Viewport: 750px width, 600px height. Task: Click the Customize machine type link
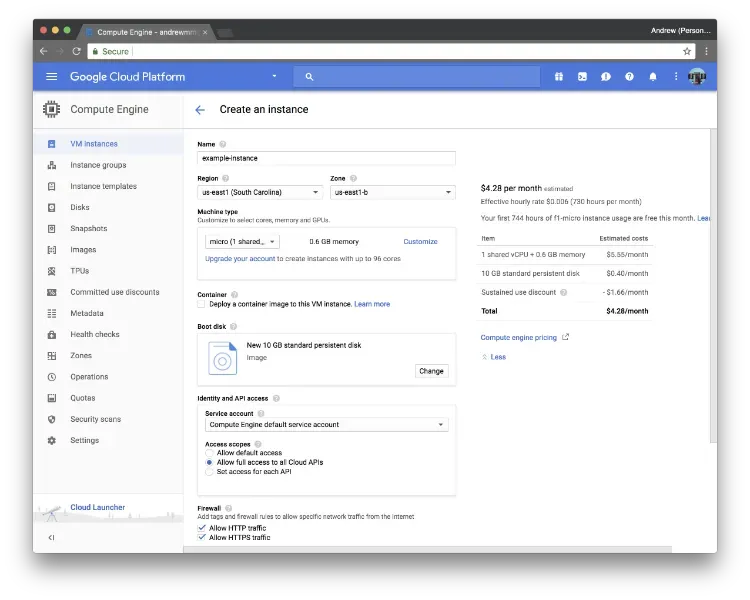[x=420, y=241]
